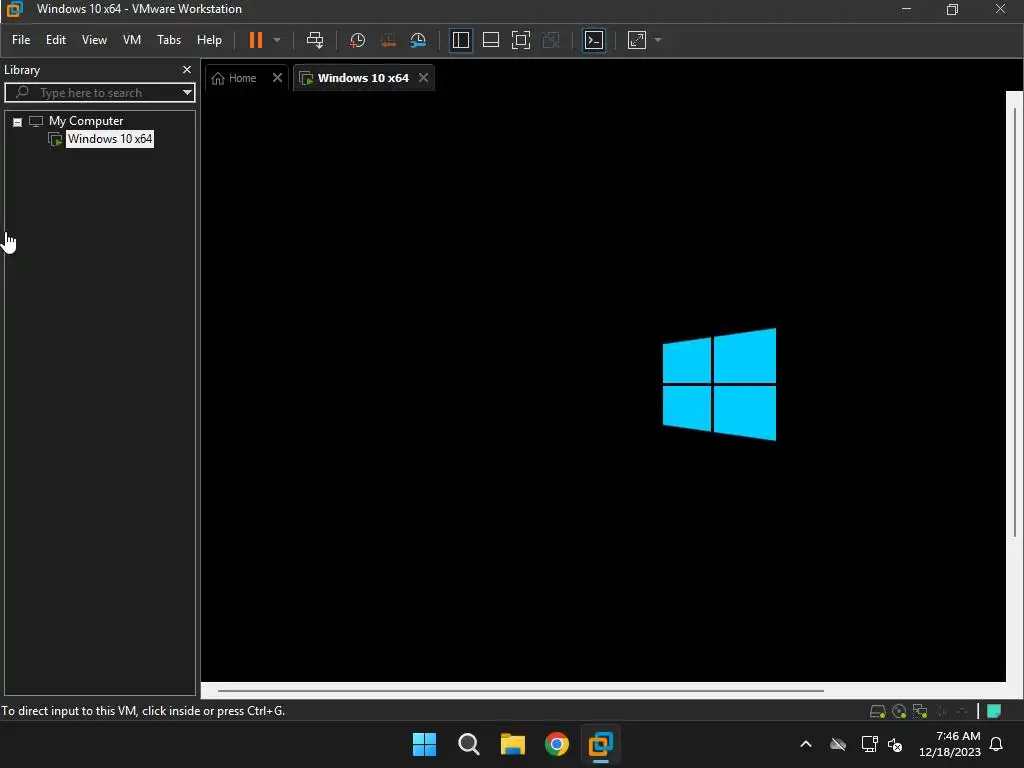Toggle the console view button
1024x768 pixels.
coord(594,40)
